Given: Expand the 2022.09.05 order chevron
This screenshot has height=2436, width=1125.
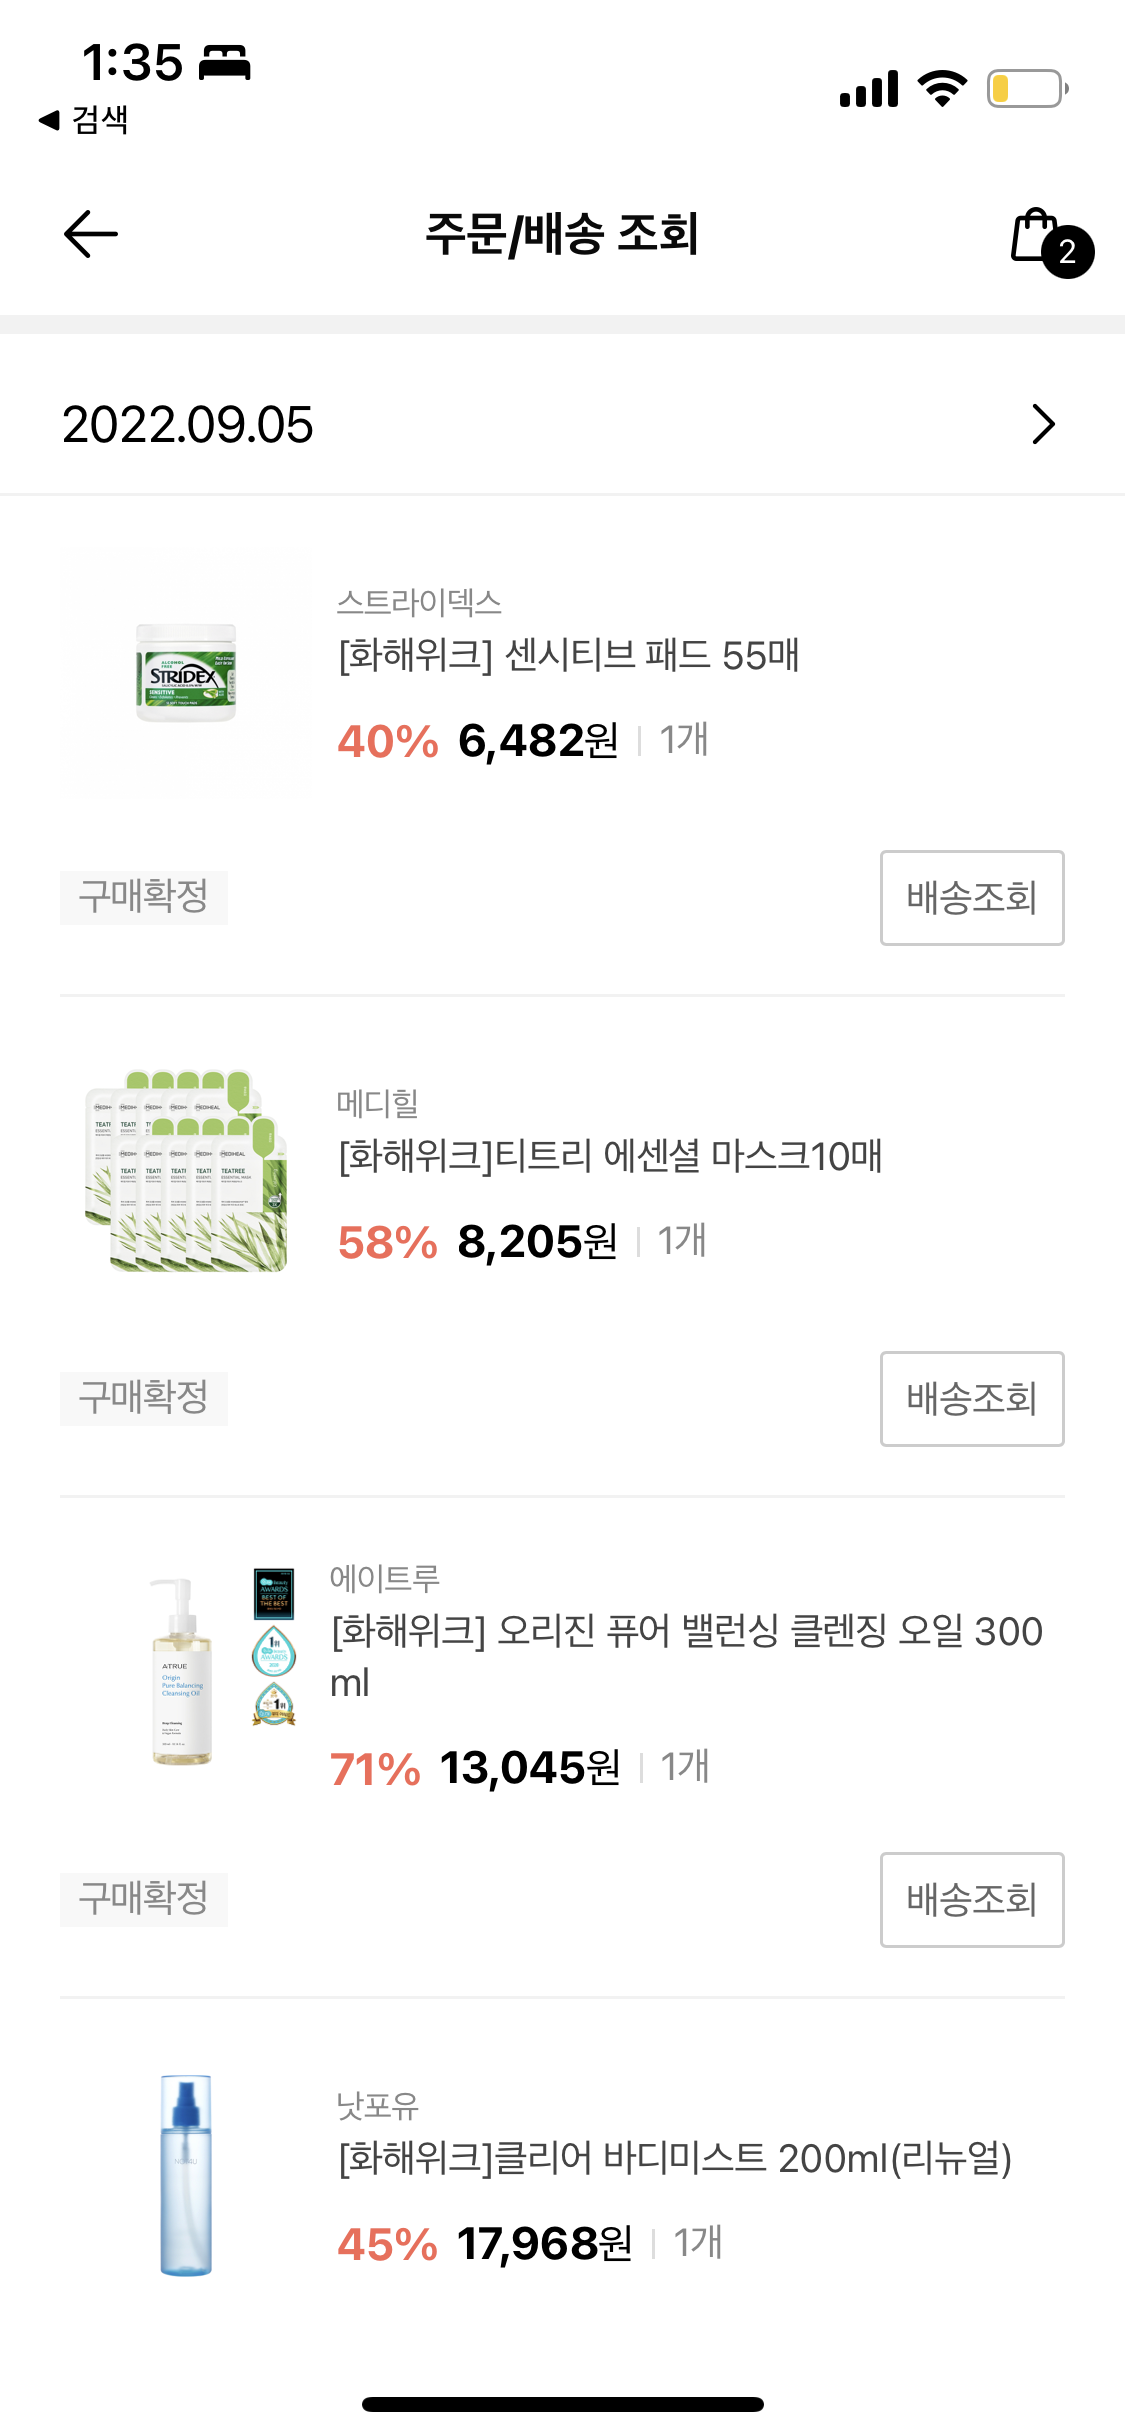Looking at the screenshot, I should (x=1043, y=424).
